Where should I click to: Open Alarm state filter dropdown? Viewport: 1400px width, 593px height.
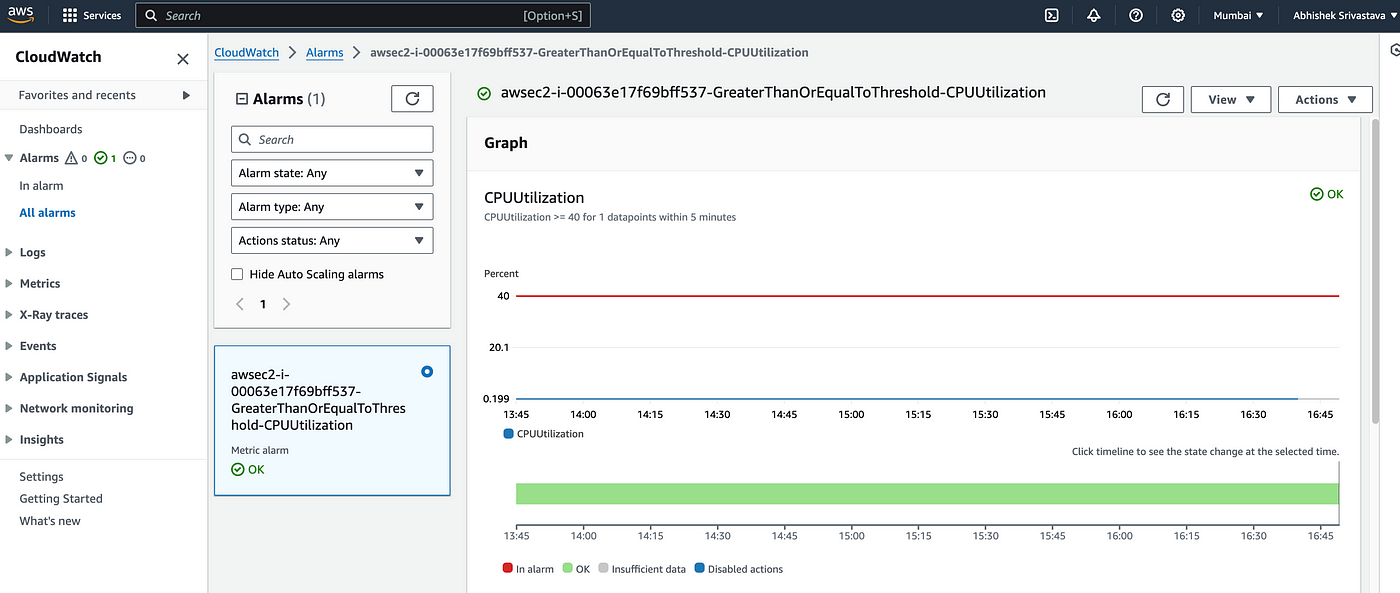click(332, 173)
